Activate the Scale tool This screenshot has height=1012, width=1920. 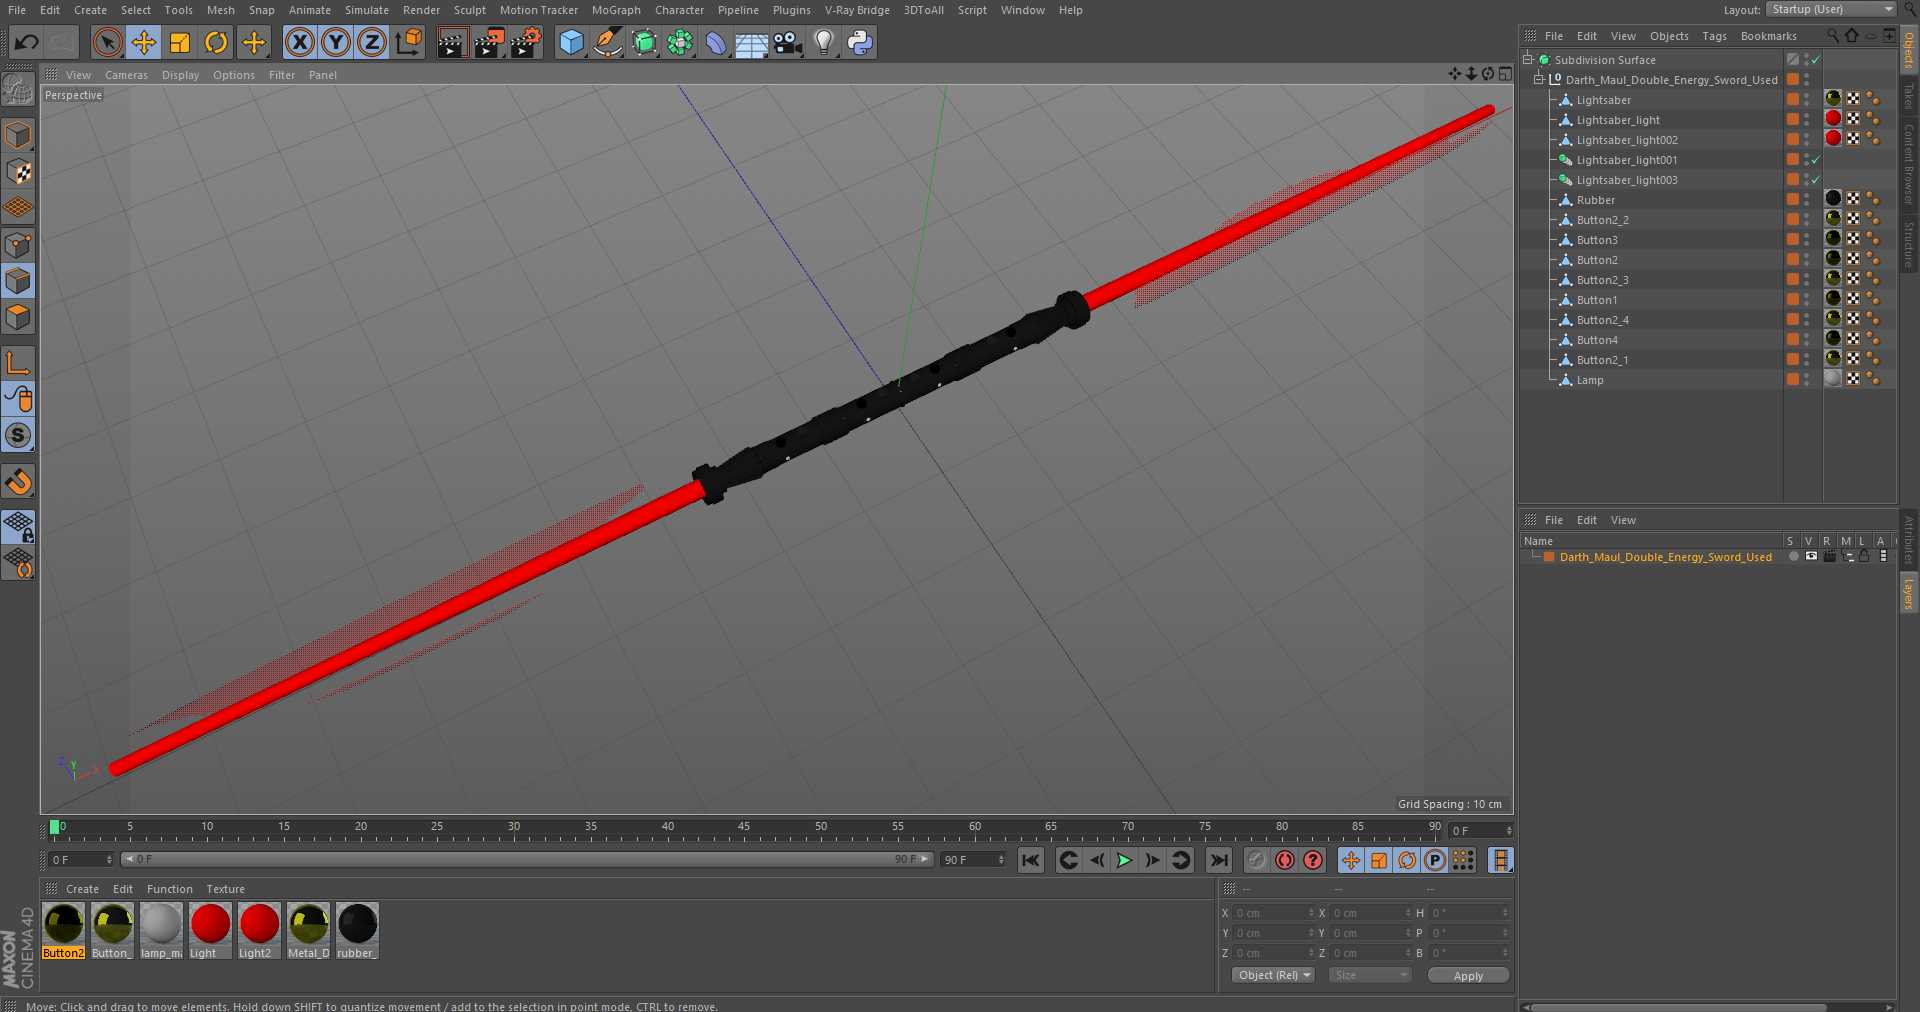(180, 42)
